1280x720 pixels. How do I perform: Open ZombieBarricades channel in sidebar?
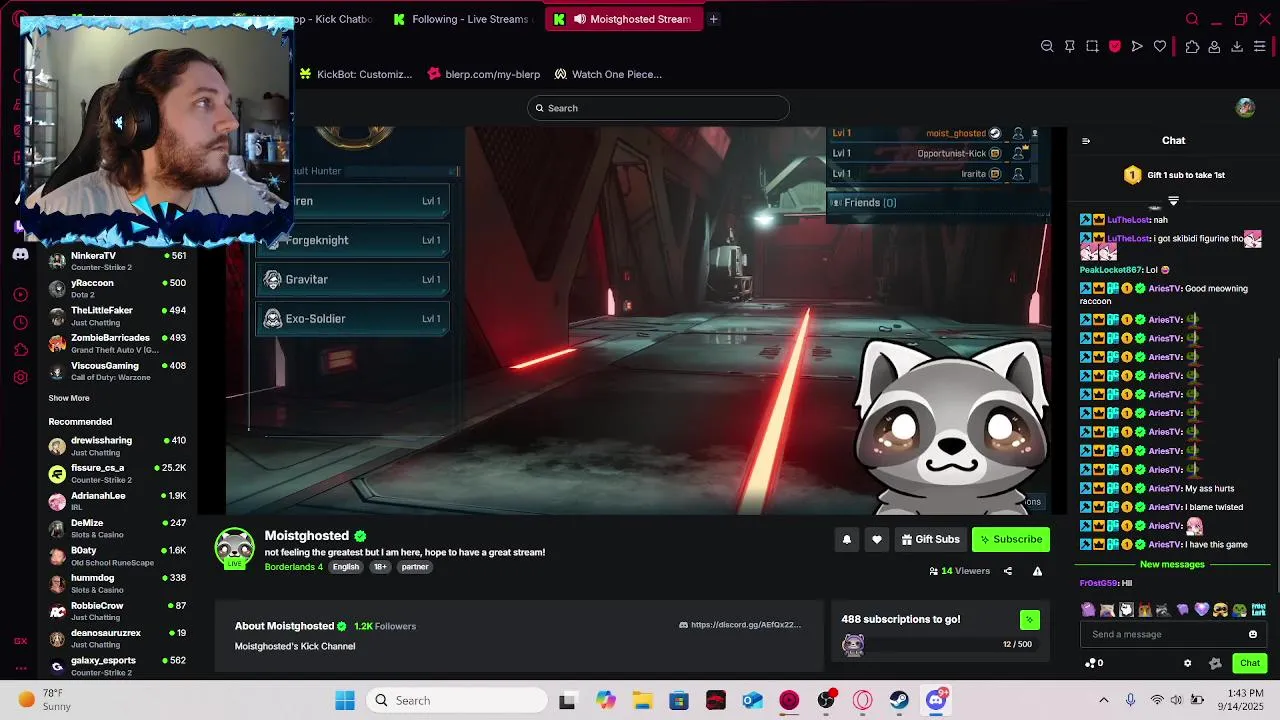click(x=117, y=343)
